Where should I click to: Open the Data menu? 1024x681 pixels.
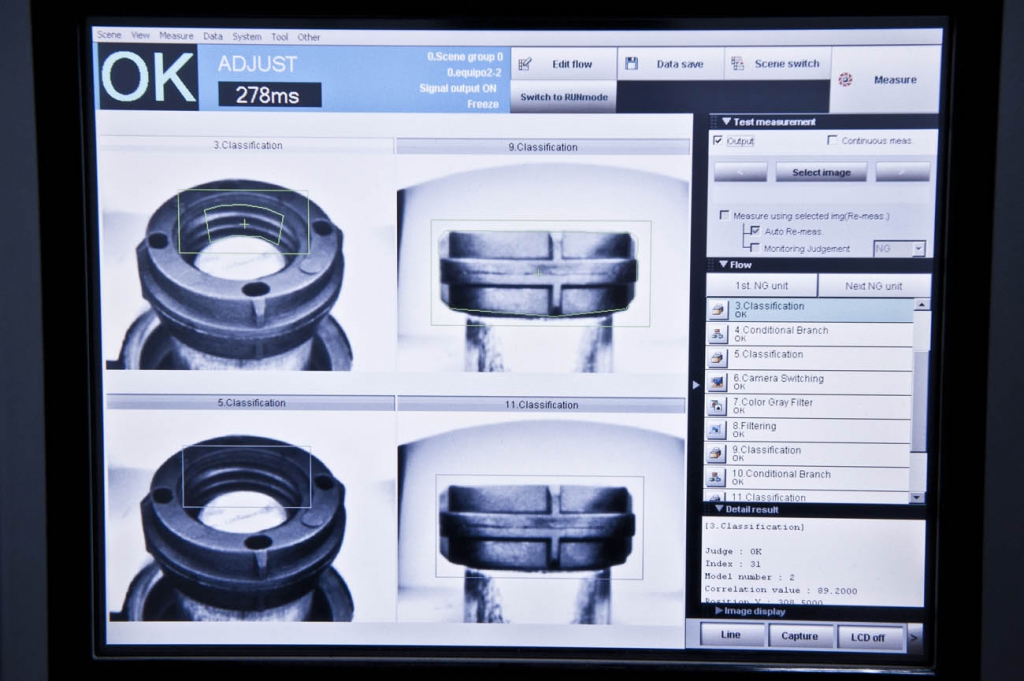[x=213, y=37]
